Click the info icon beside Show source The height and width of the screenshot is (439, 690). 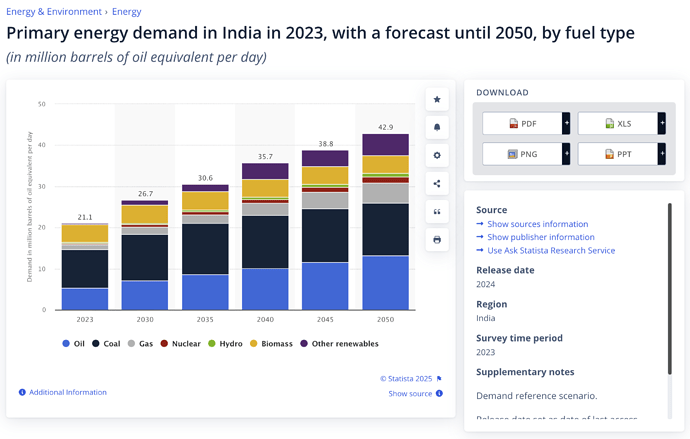click(439, 394)
